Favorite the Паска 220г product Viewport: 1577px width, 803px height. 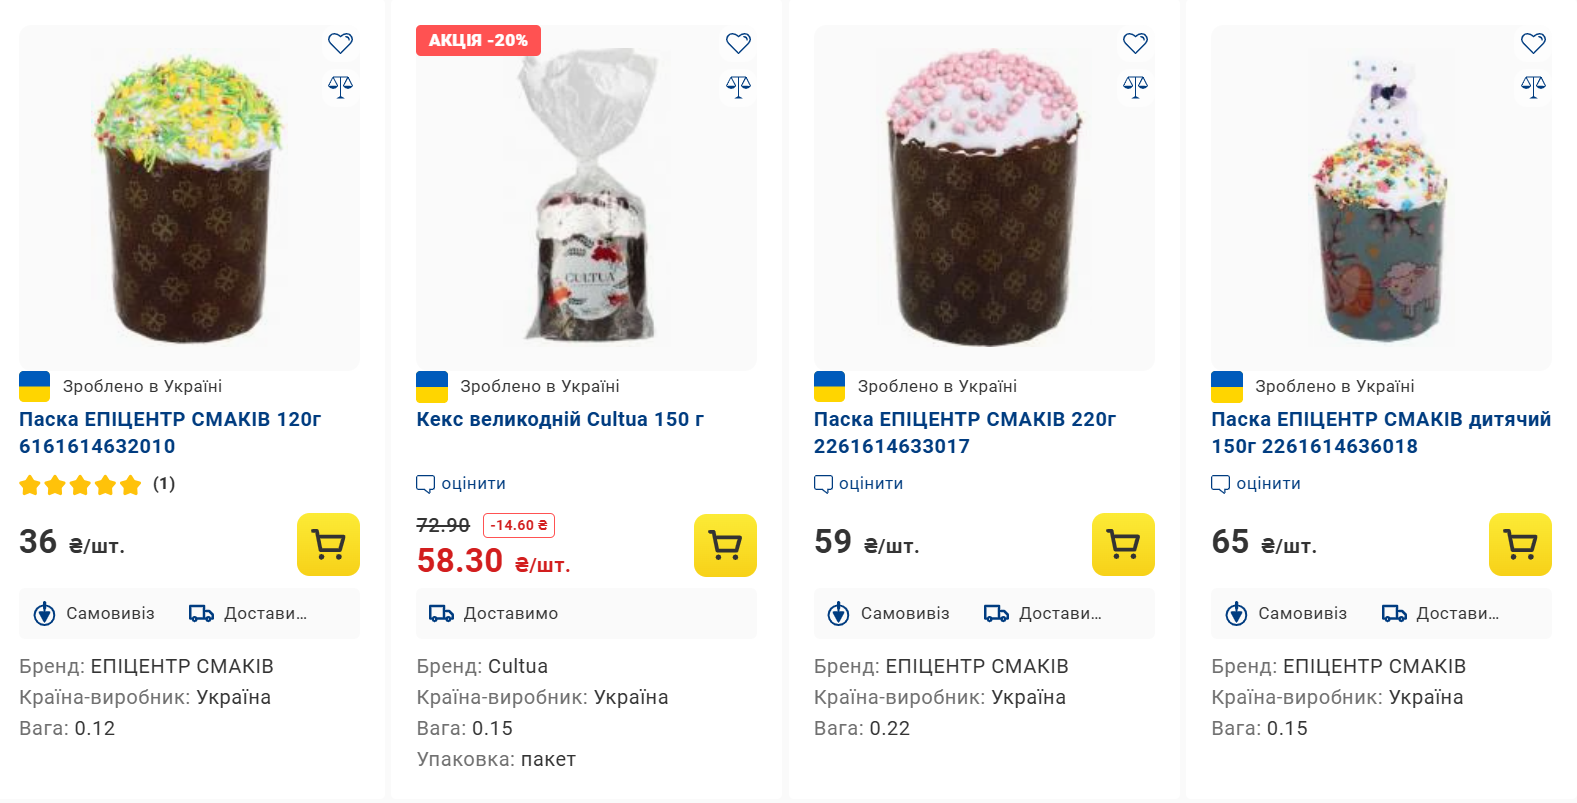click(1135, 43)
